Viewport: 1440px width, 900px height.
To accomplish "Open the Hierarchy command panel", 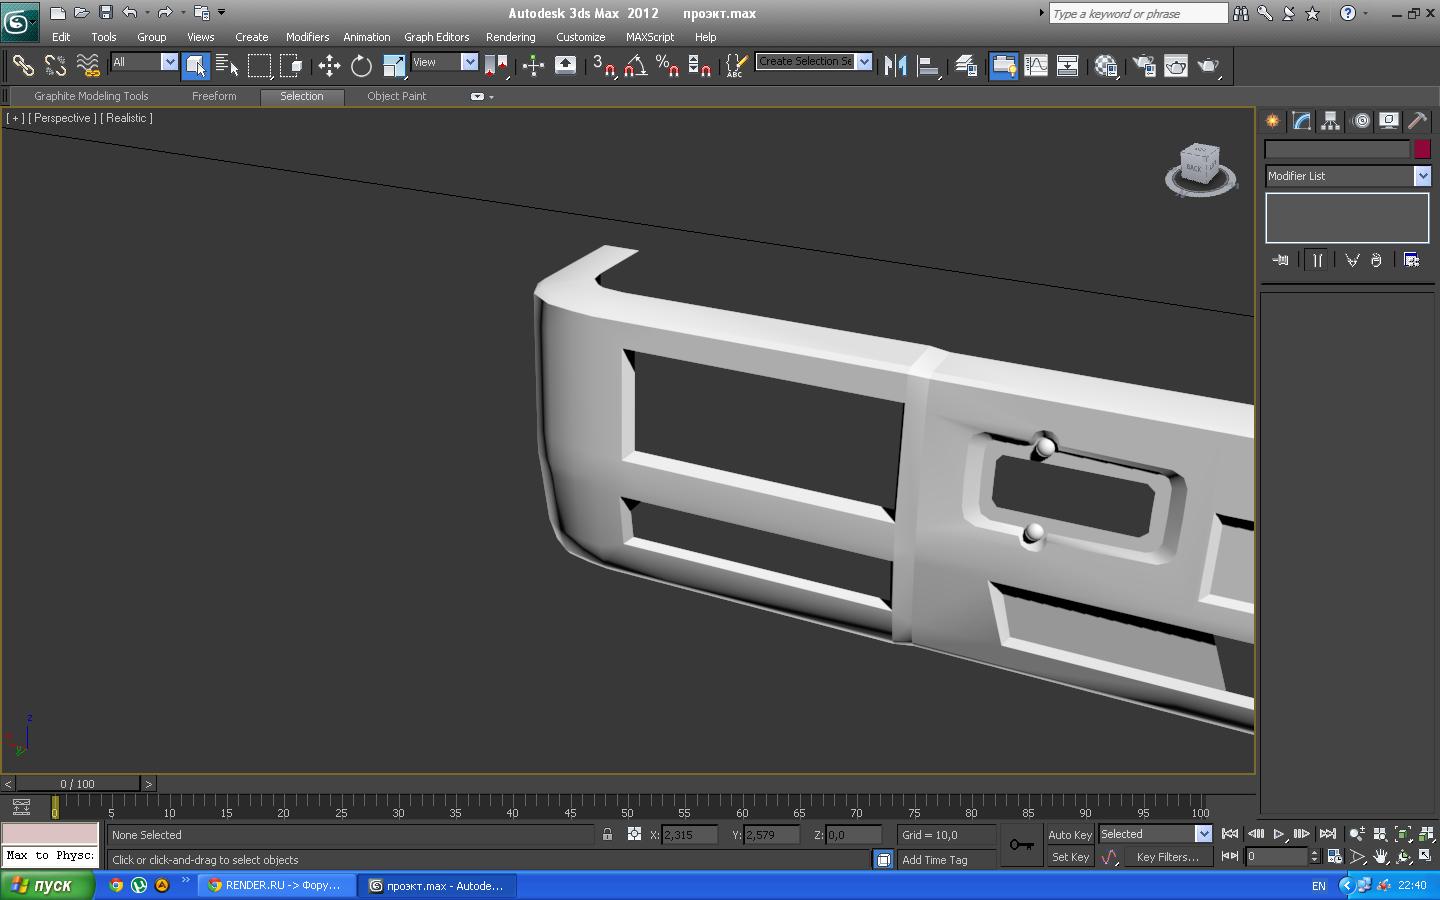I will point(1330,121).
